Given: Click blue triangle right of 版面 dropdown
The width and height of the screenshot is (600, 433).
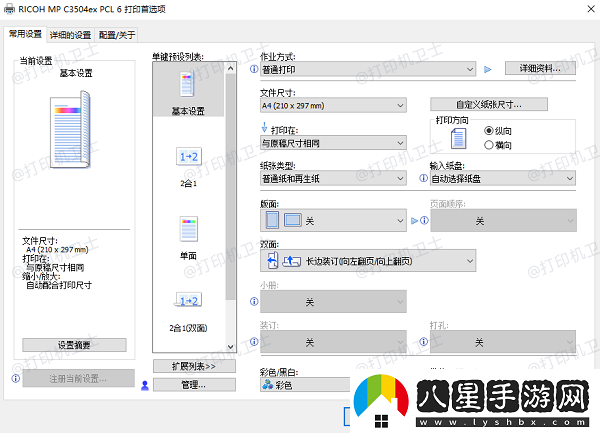Looking at the screenshot, I should point(414,221).
